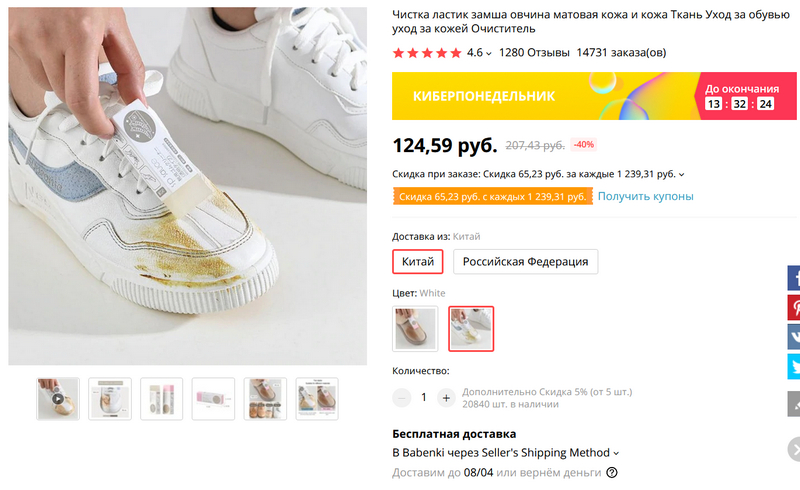Click the delivery guarantee question mark icon
Screen dimensions: 800x490
pos(612,473)
